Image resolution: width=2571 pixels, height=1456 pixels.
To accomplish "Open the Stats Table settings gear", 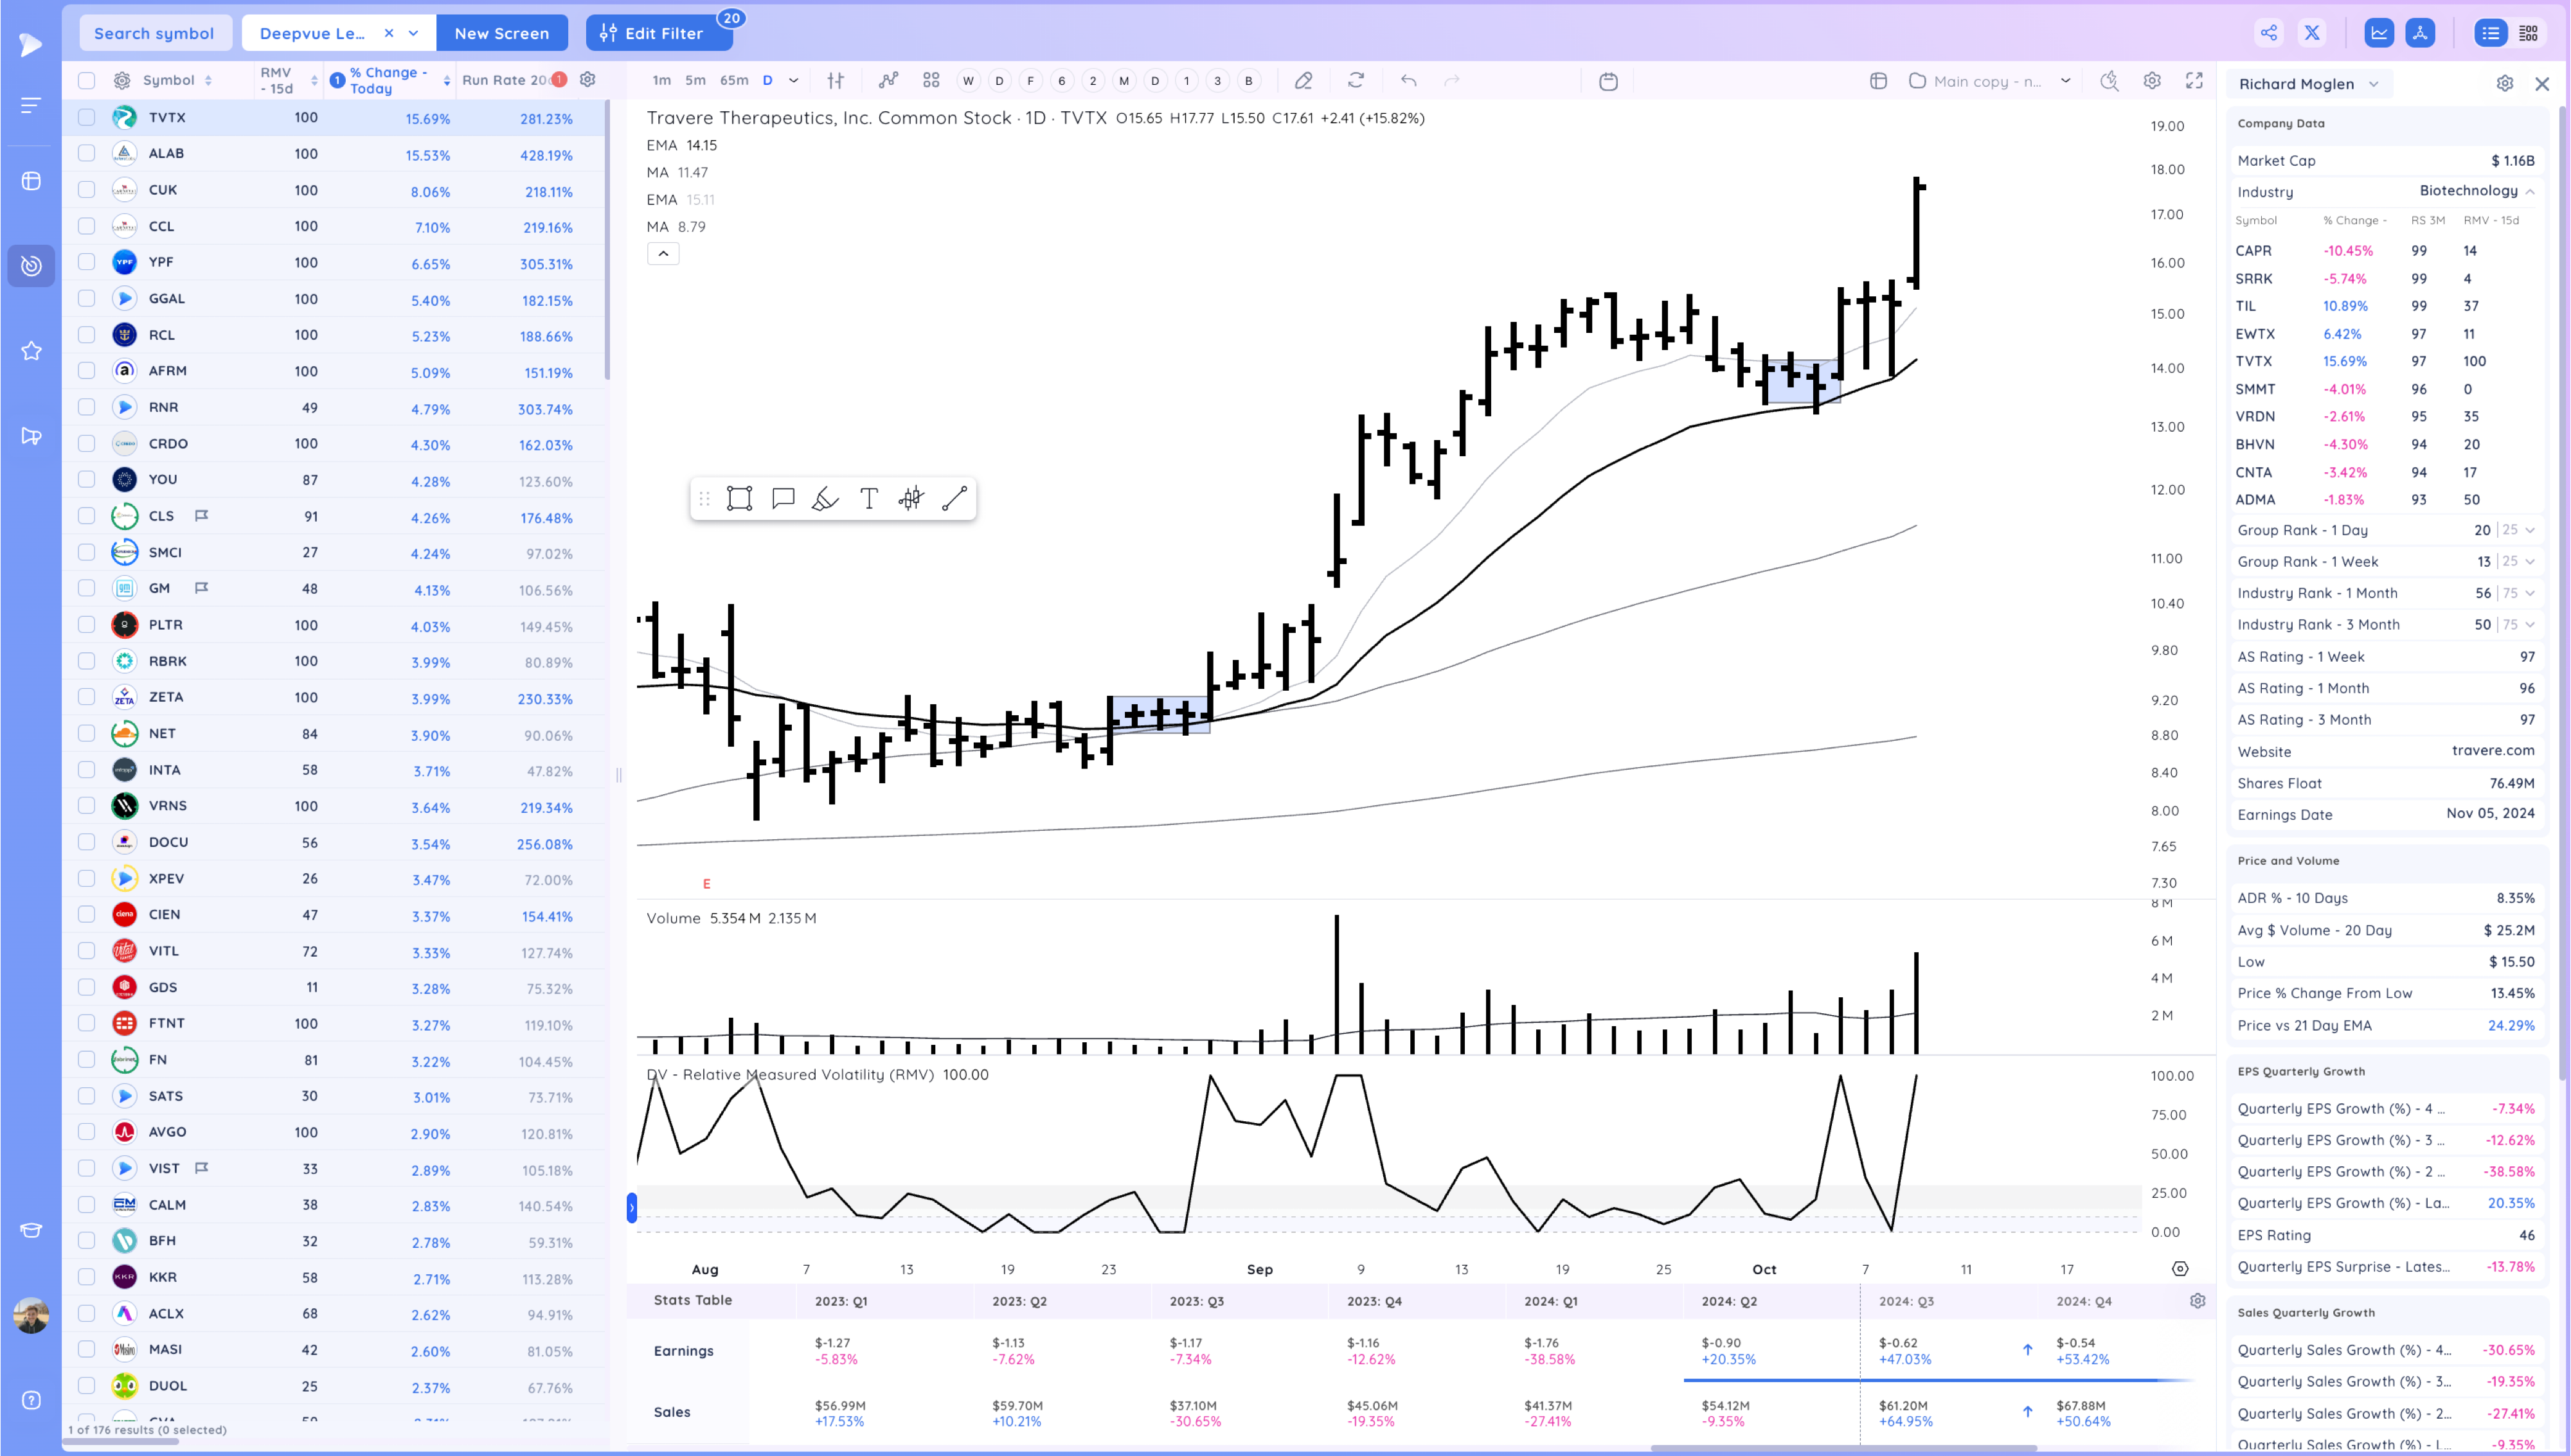I will [2197, 1300].
